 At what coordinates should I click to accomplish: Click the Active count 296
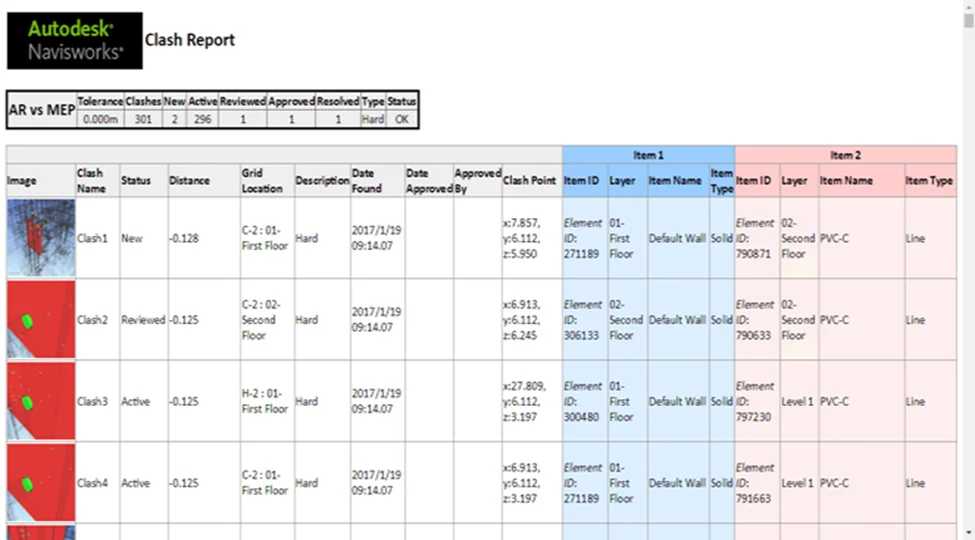click(x=203, y=119)
